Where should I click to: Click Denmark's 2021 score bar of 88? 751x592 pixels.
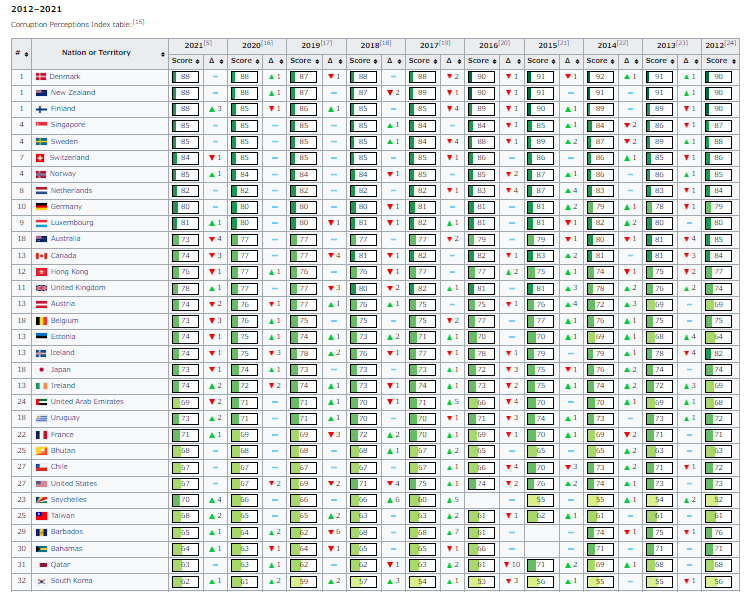[185, 77]
